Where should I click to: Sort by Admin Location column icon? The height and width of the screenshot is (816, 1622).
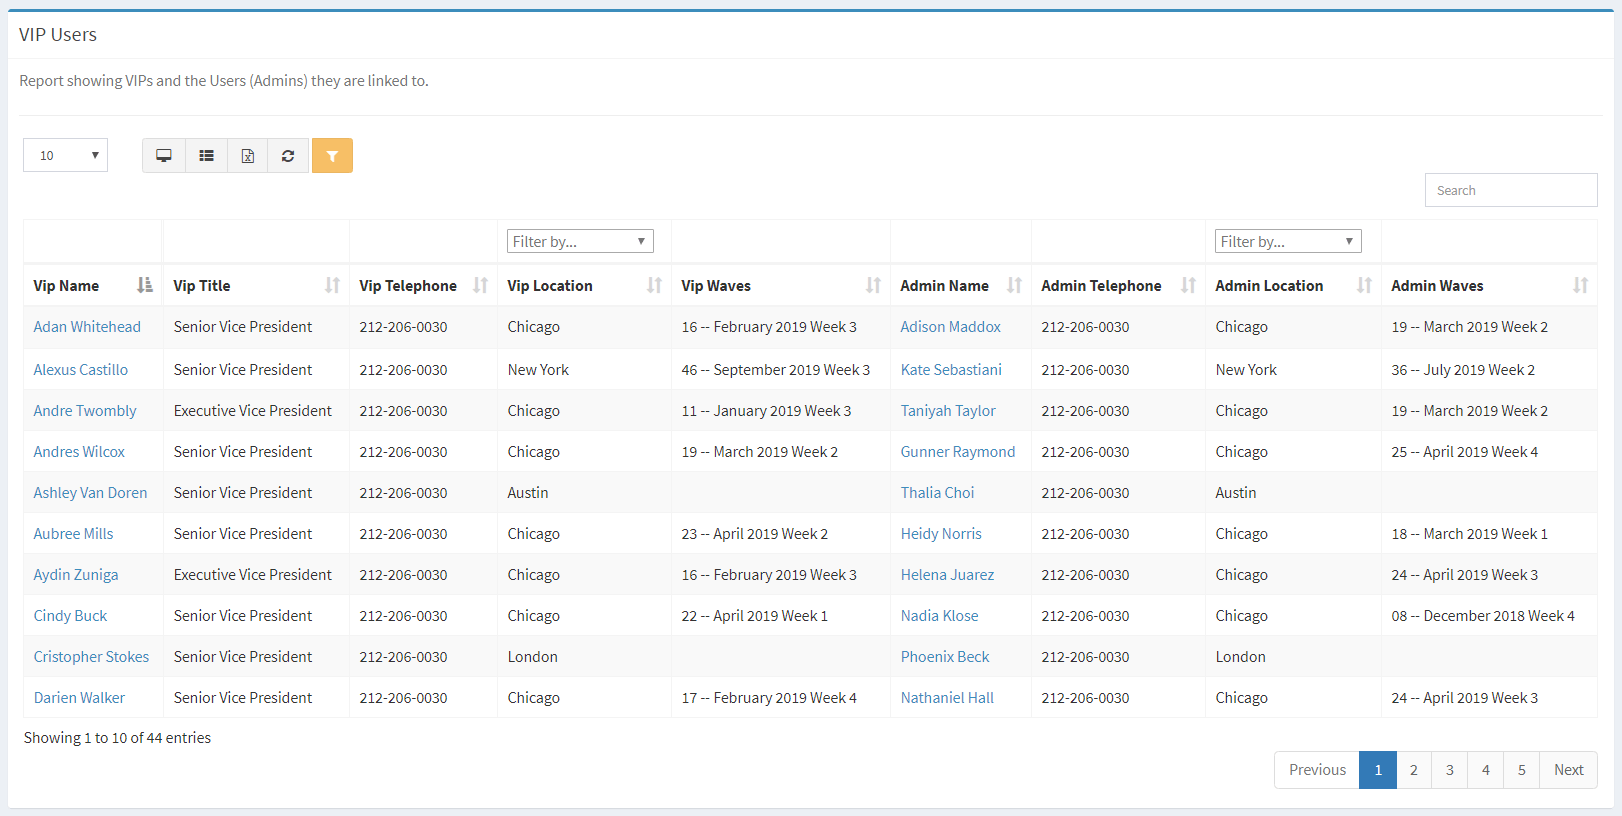1364,285
